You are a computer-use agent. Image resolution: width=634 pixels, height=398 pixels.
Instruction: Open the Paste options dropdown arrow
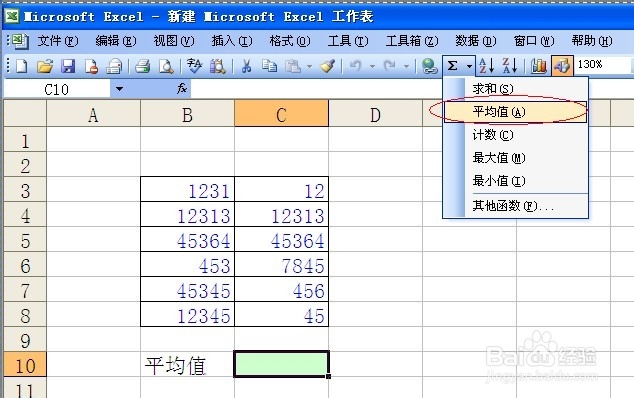309,66
